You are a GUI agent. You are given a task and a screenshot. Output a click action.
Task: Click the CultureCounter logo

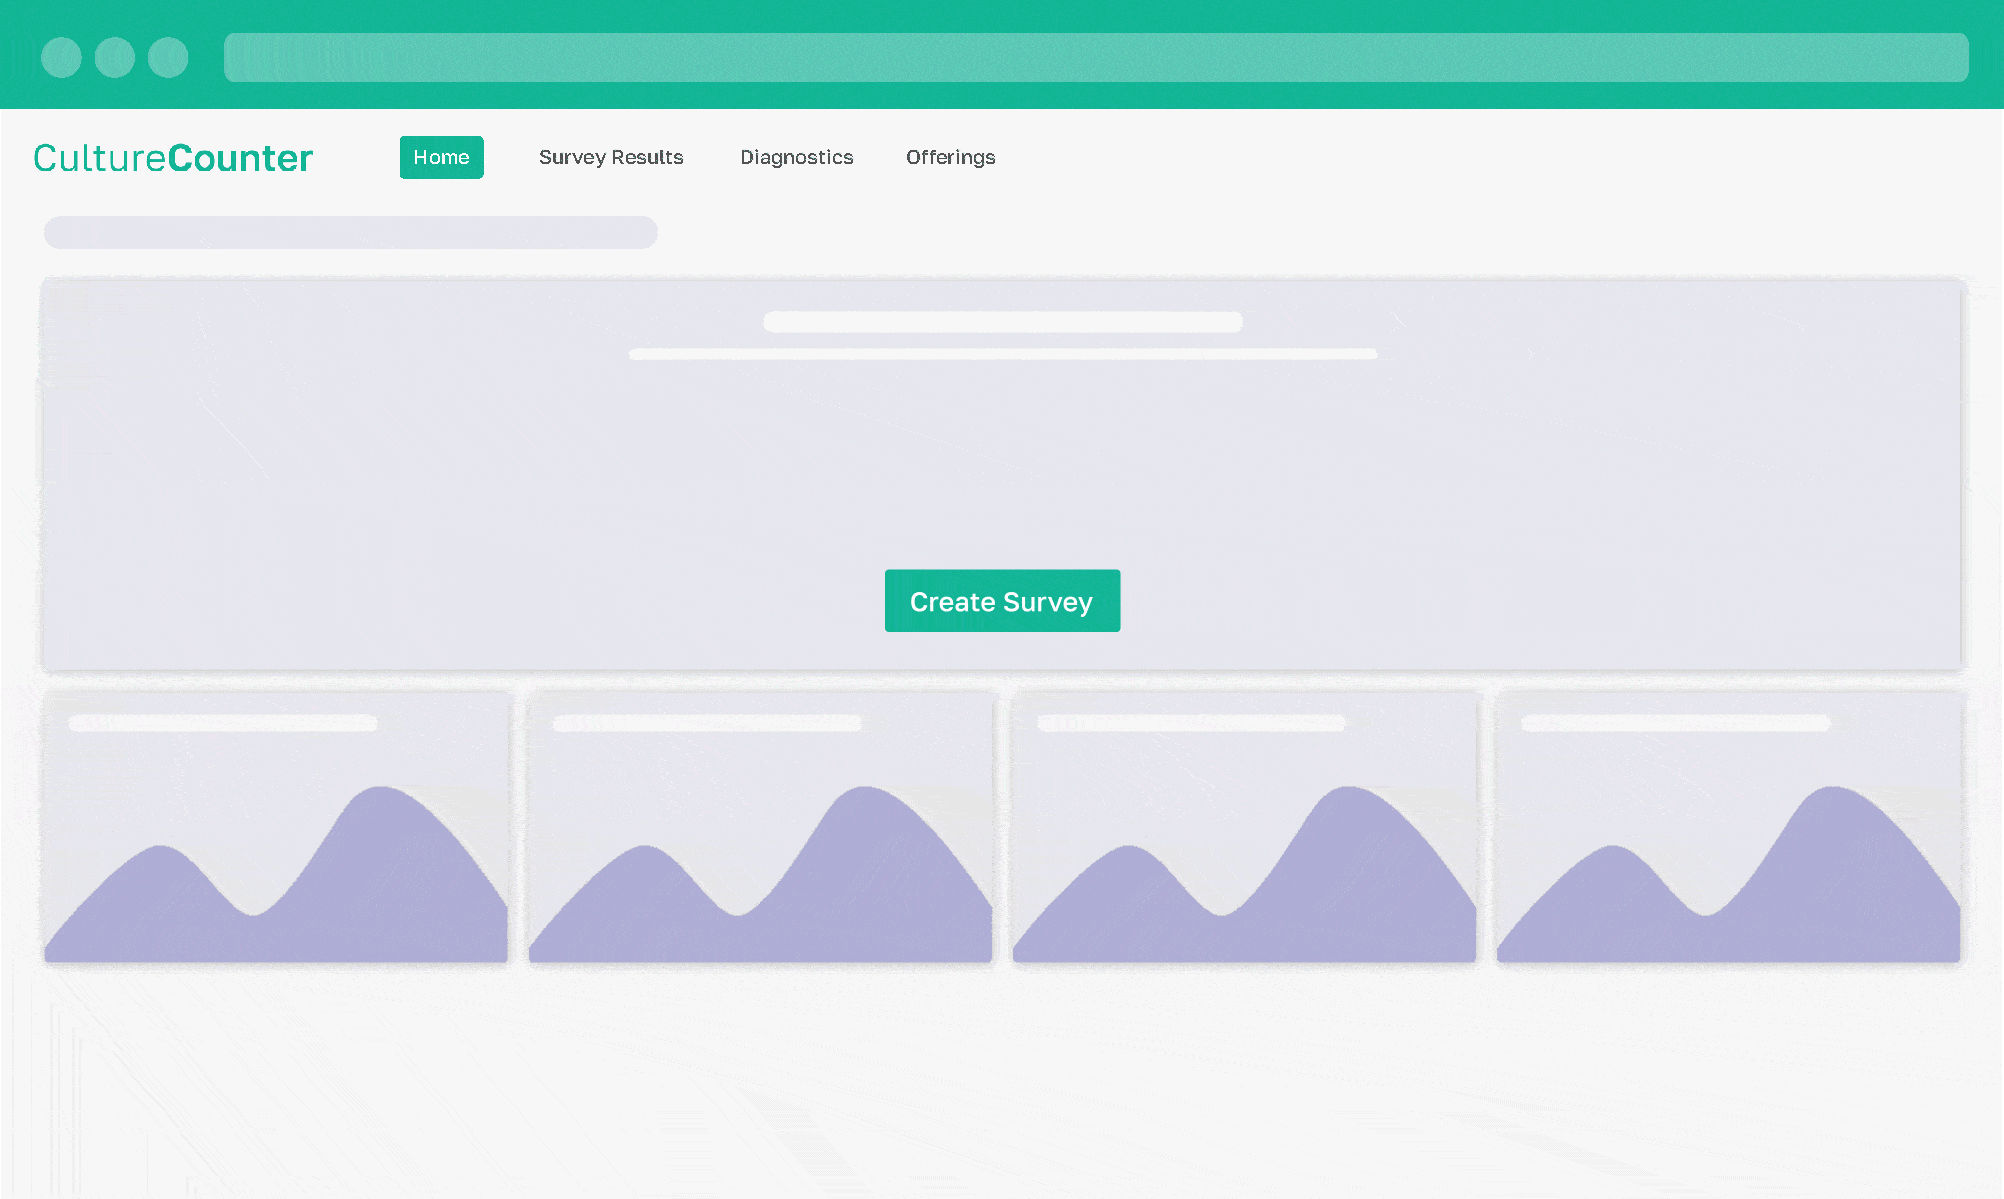coord(173,158)
